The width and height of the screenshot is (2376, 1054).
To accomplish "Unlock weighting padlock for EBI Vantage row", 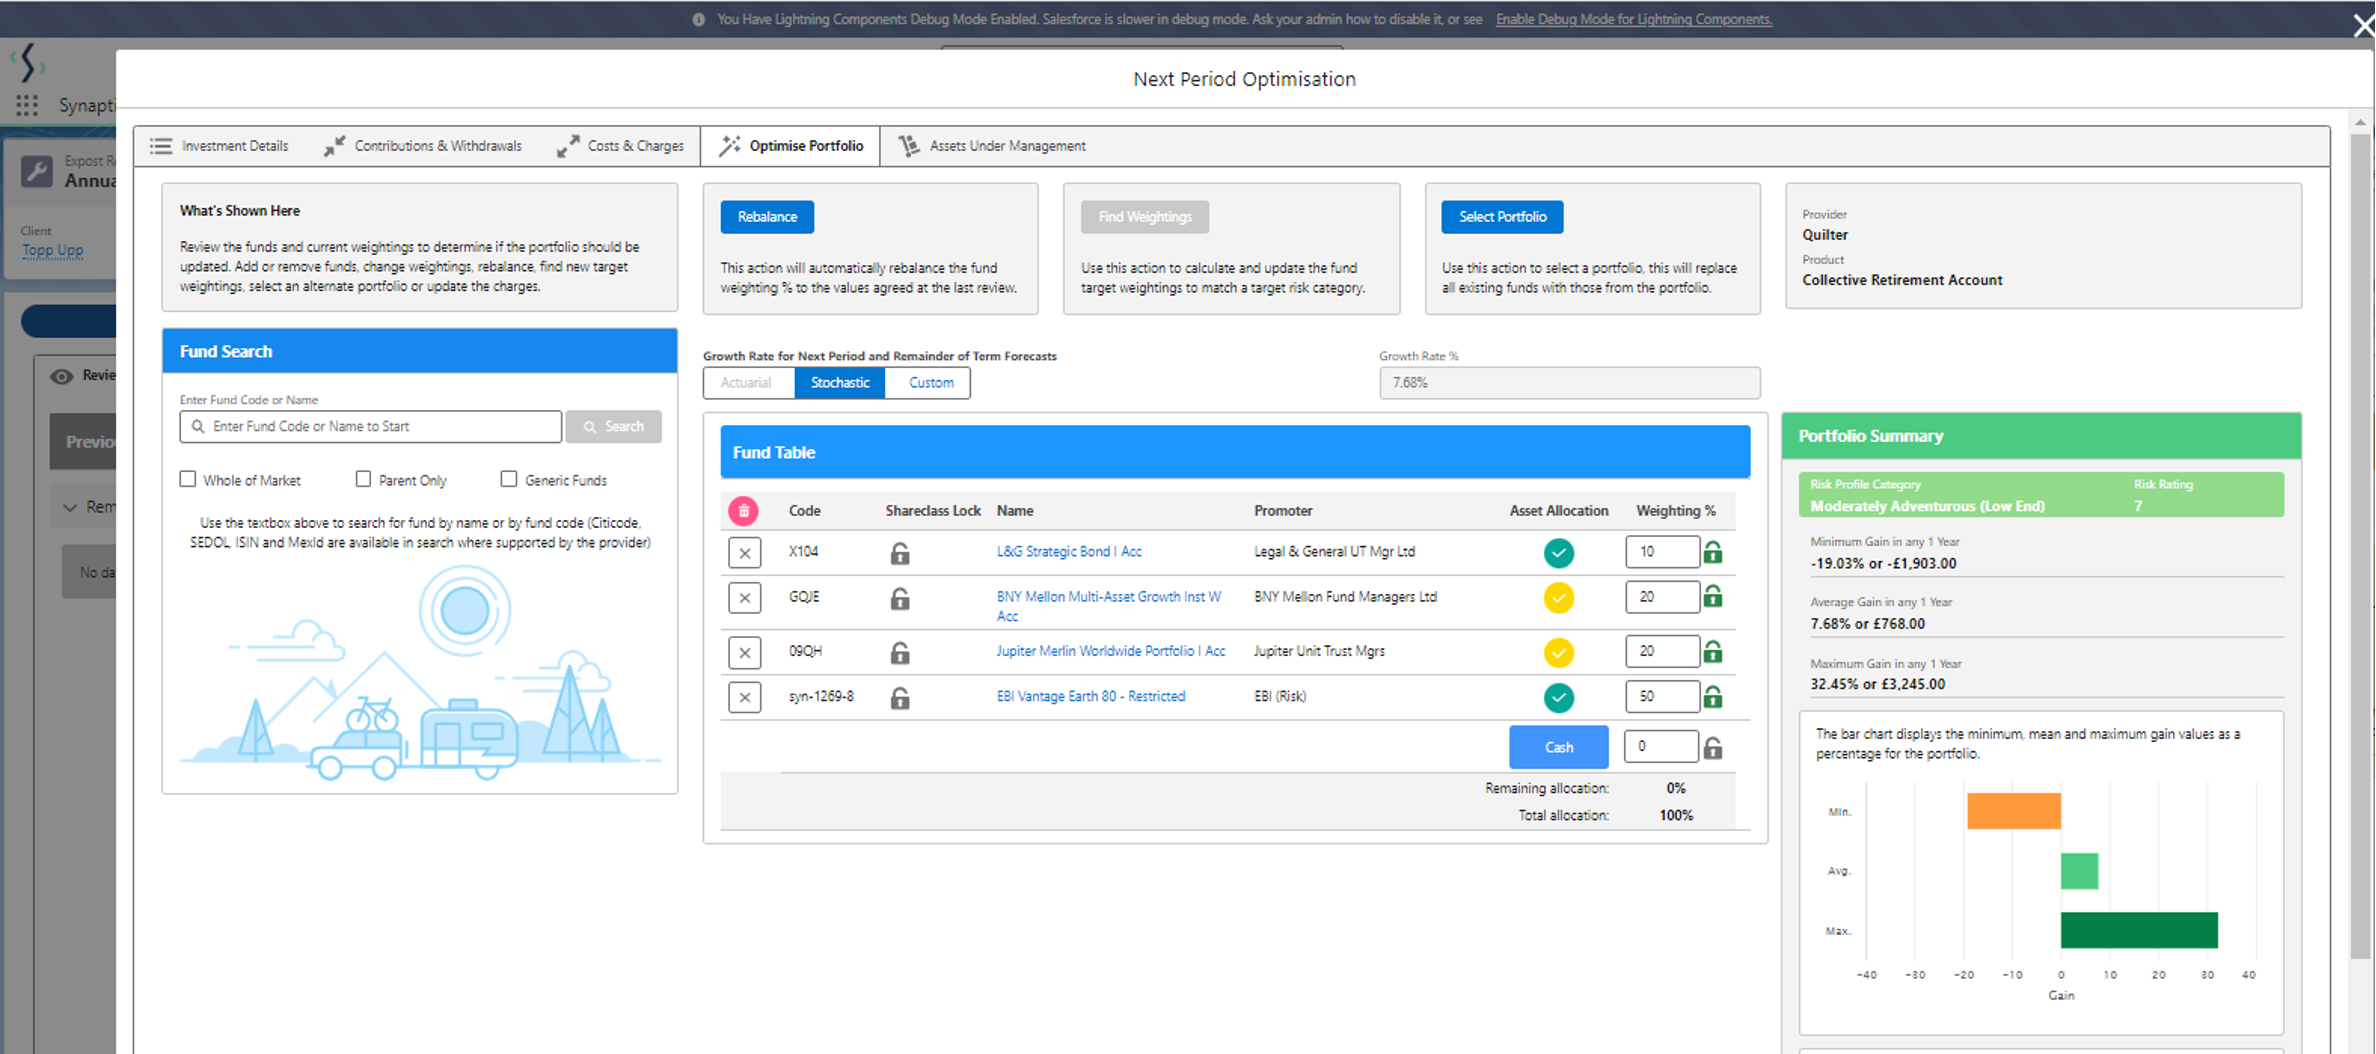I will tap(1713, 696).
